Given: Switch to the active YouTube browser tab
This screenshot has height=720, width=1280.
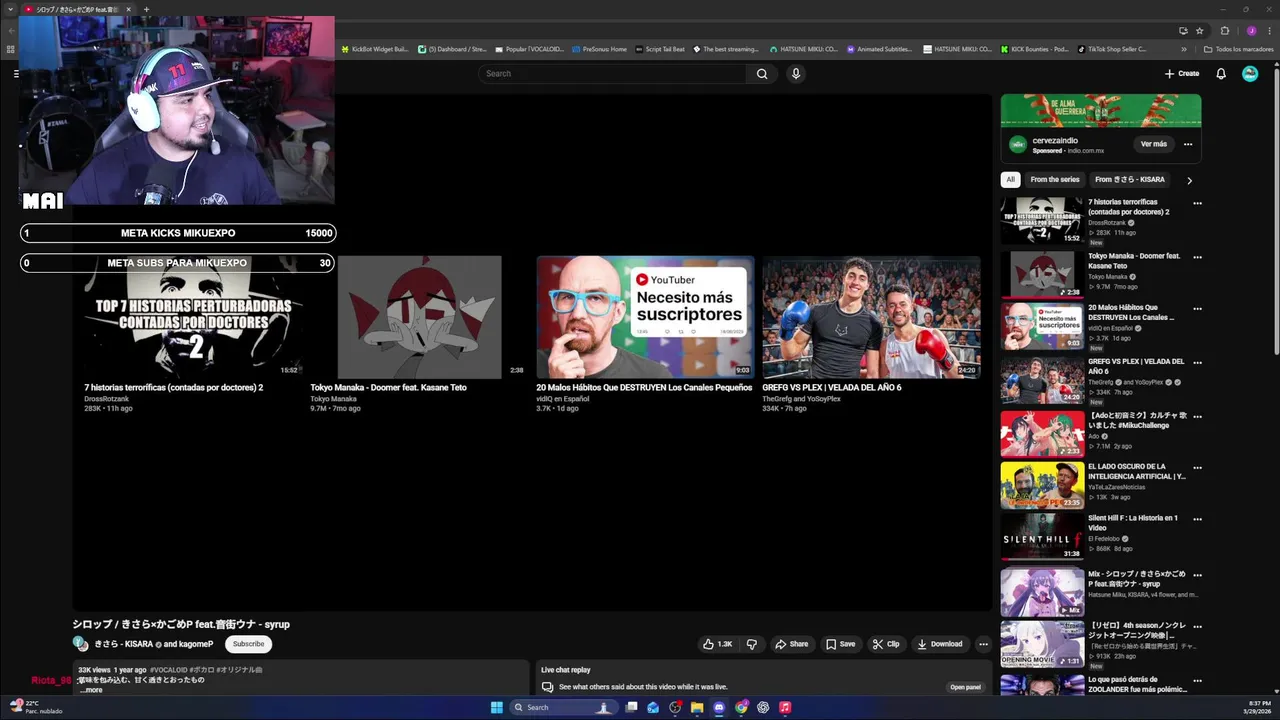Looking at the screenshot, I should point(77,9).
